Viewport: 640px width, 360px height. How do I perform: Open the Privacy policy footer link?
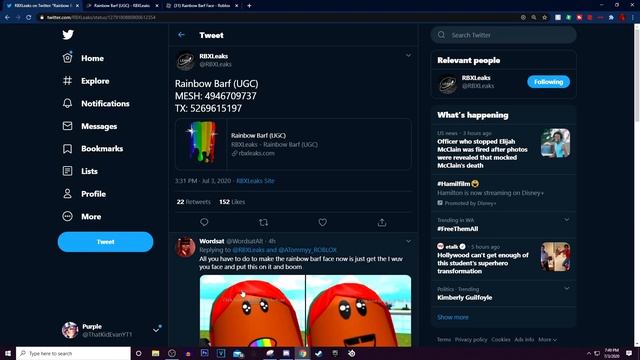[471, 340]
